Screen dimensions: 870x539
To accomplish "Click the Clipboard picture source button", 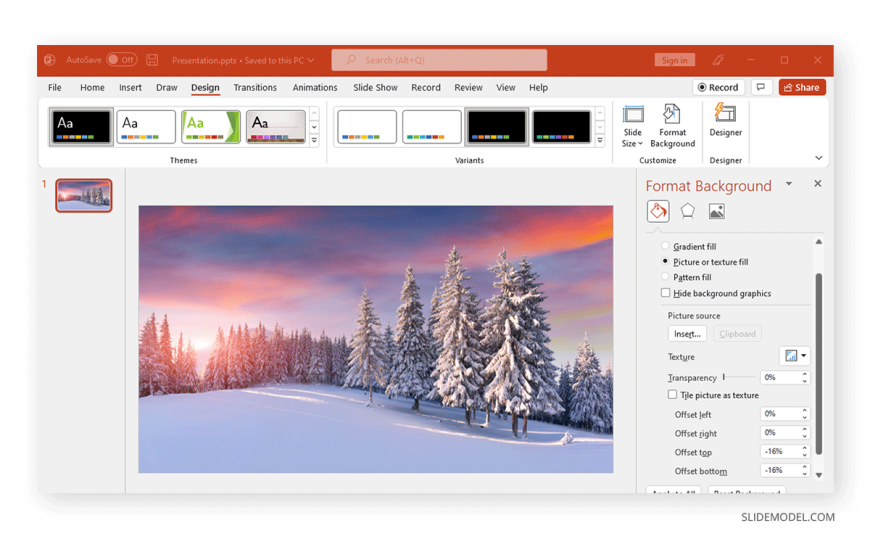I will [x=737, y=334].
